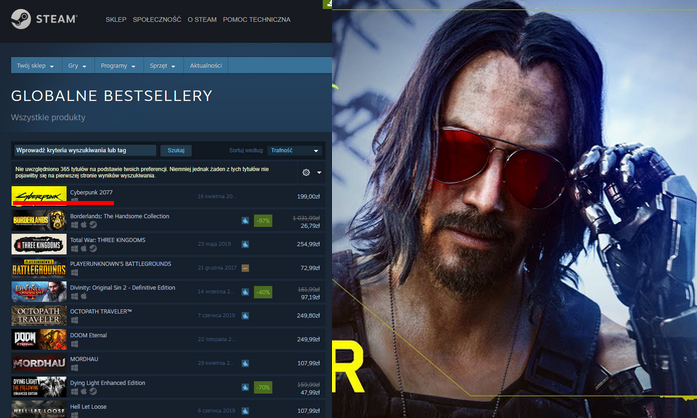
Task: Expand the Programy dropdown menu
Action: tap(118, 65)
